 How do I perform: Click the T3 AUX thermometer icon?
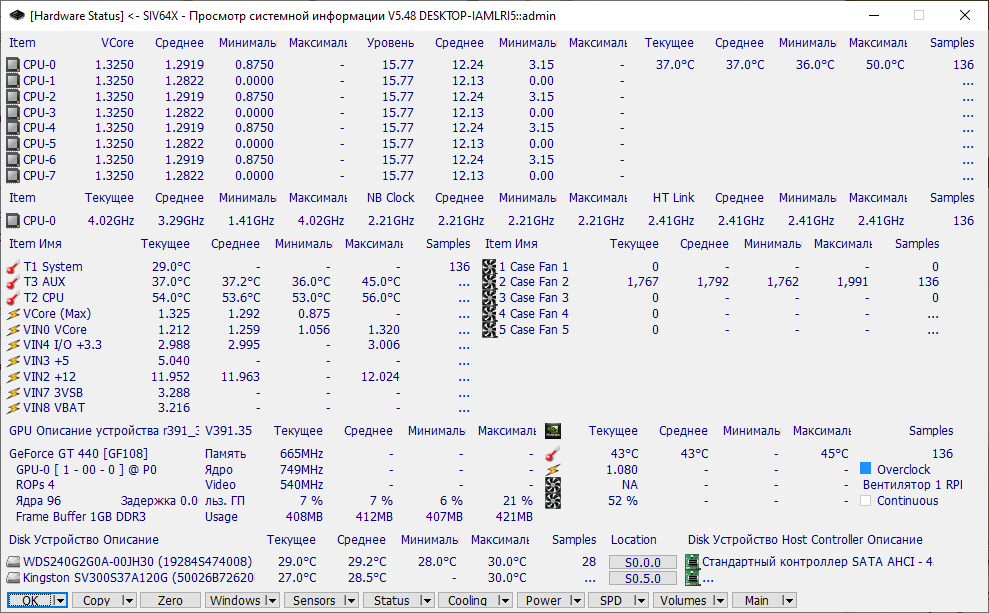[x=13, y=282]
